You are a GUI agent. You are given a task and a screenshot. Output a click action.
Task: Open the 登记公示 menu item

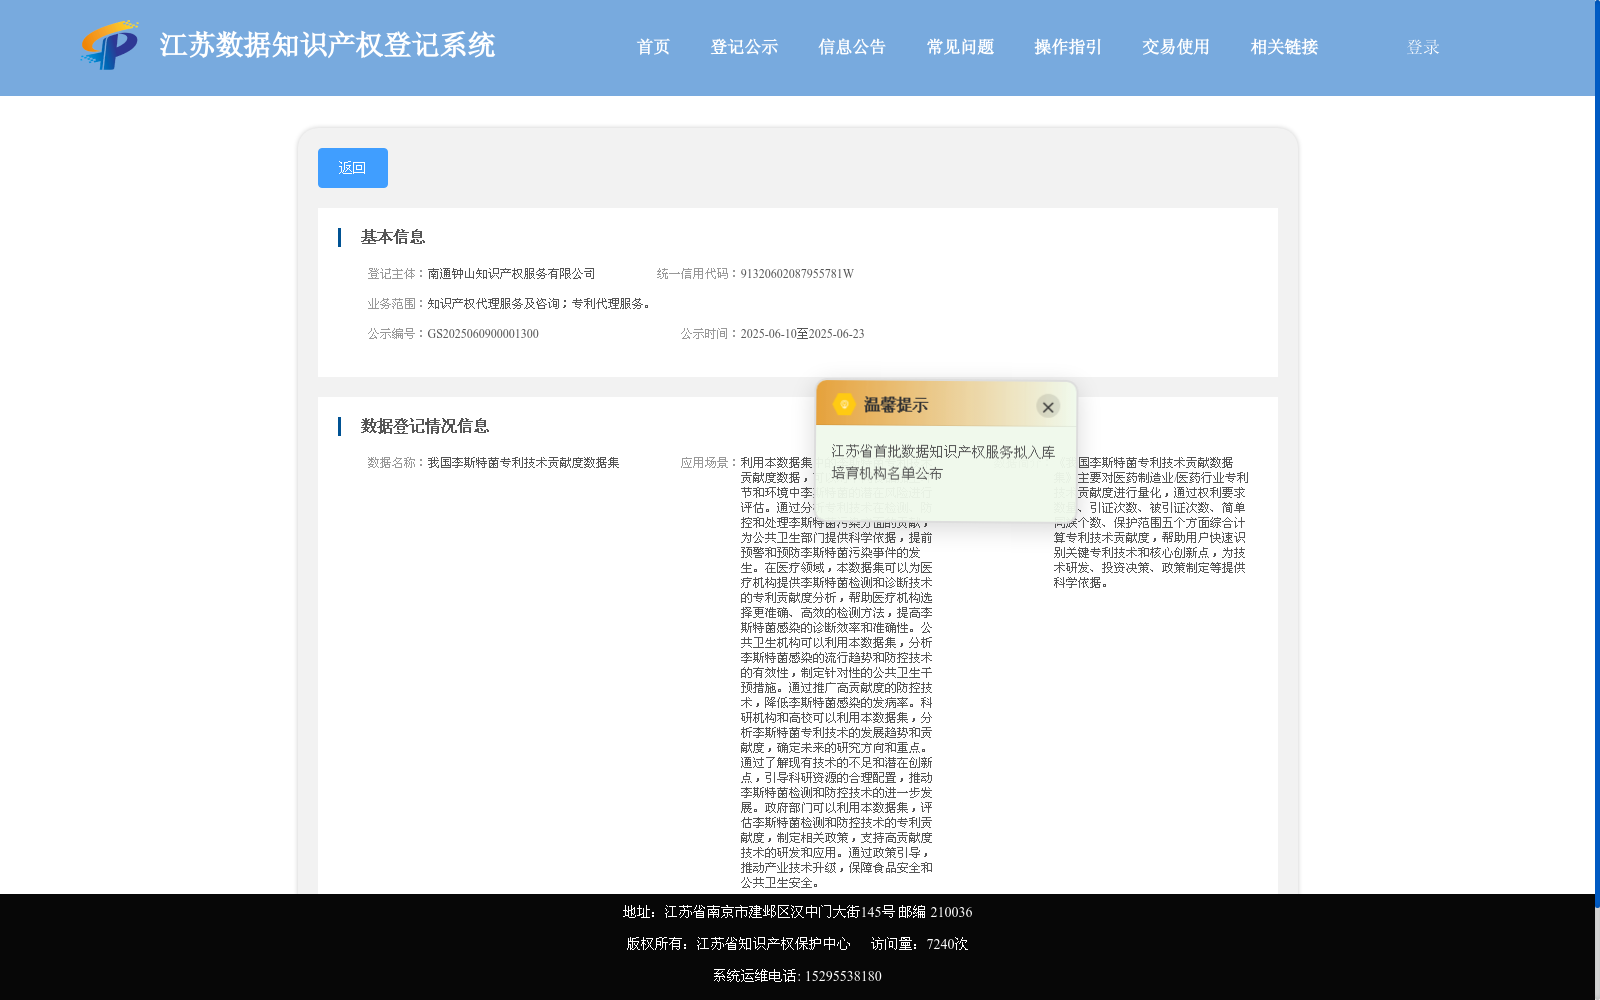(744, 47)
